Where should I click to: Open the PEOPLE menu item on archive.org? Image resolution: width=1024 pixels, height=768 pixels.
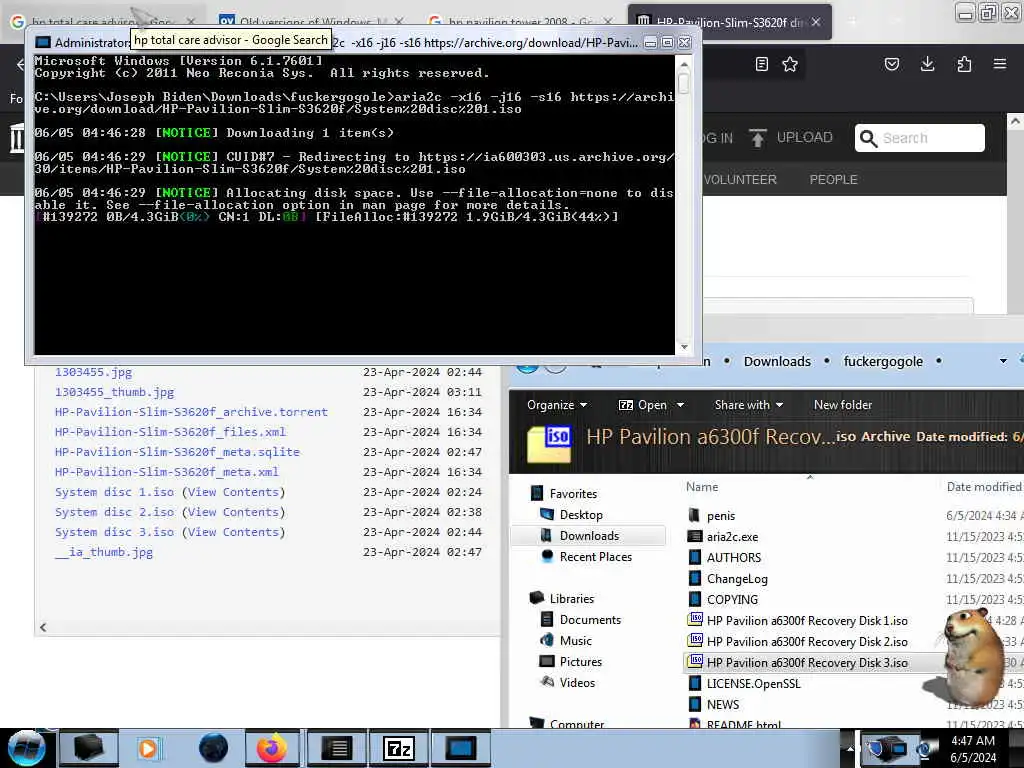click(833, 180)
